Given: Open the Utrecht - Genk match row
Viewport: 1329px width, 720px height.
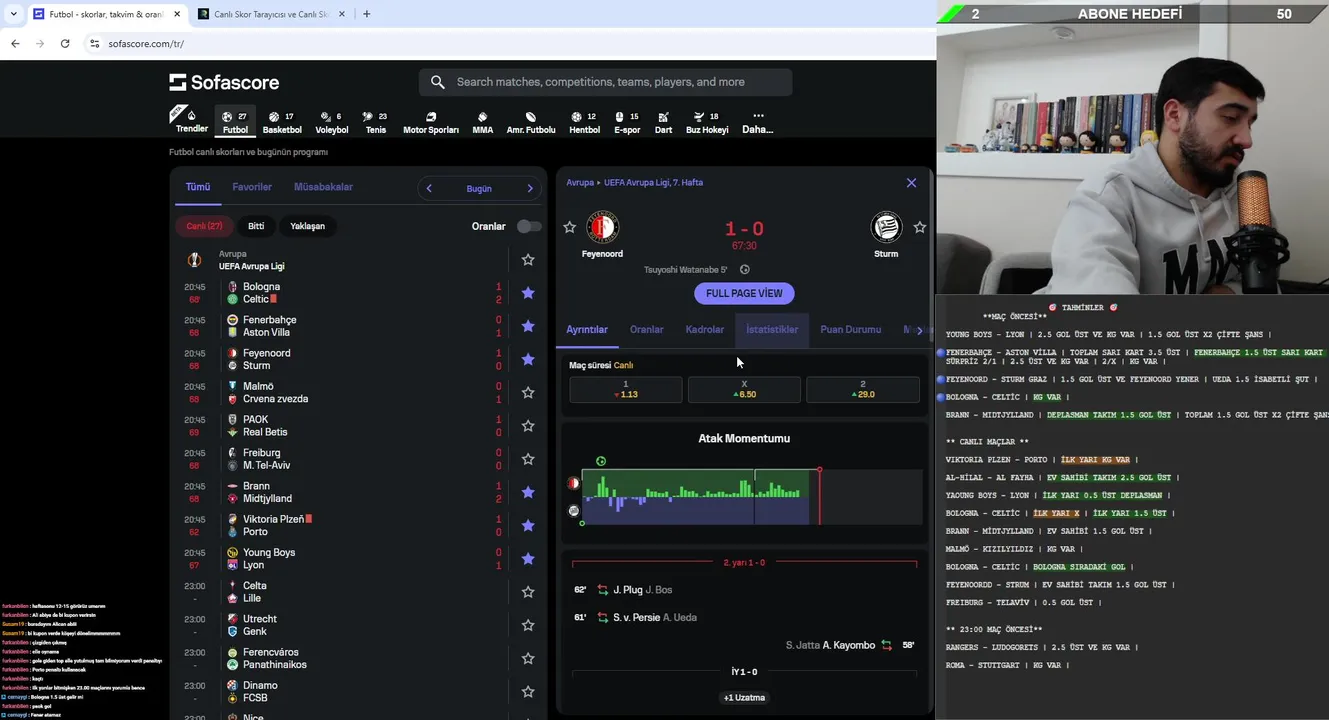Looking at the screenshot, I should (x=358, y=625).
